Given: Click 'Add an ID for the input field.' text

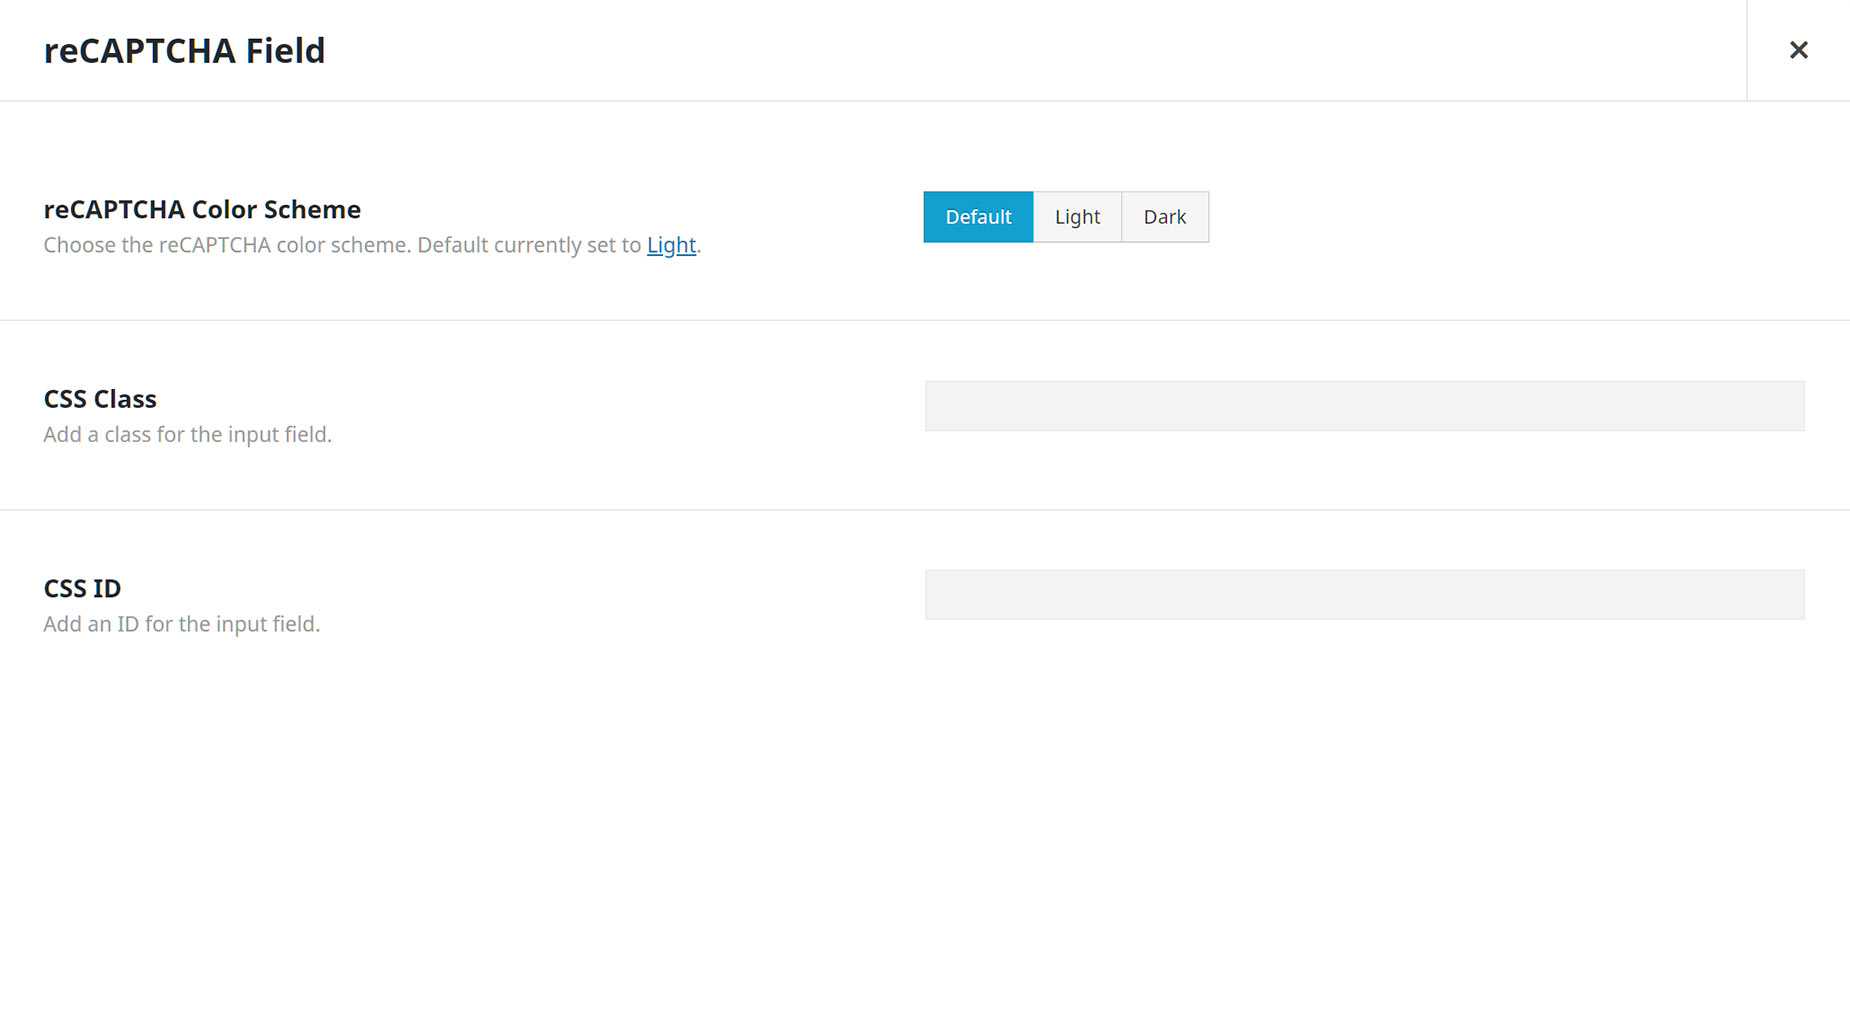Looking at the screenshot, I should (x=182, y=624).
